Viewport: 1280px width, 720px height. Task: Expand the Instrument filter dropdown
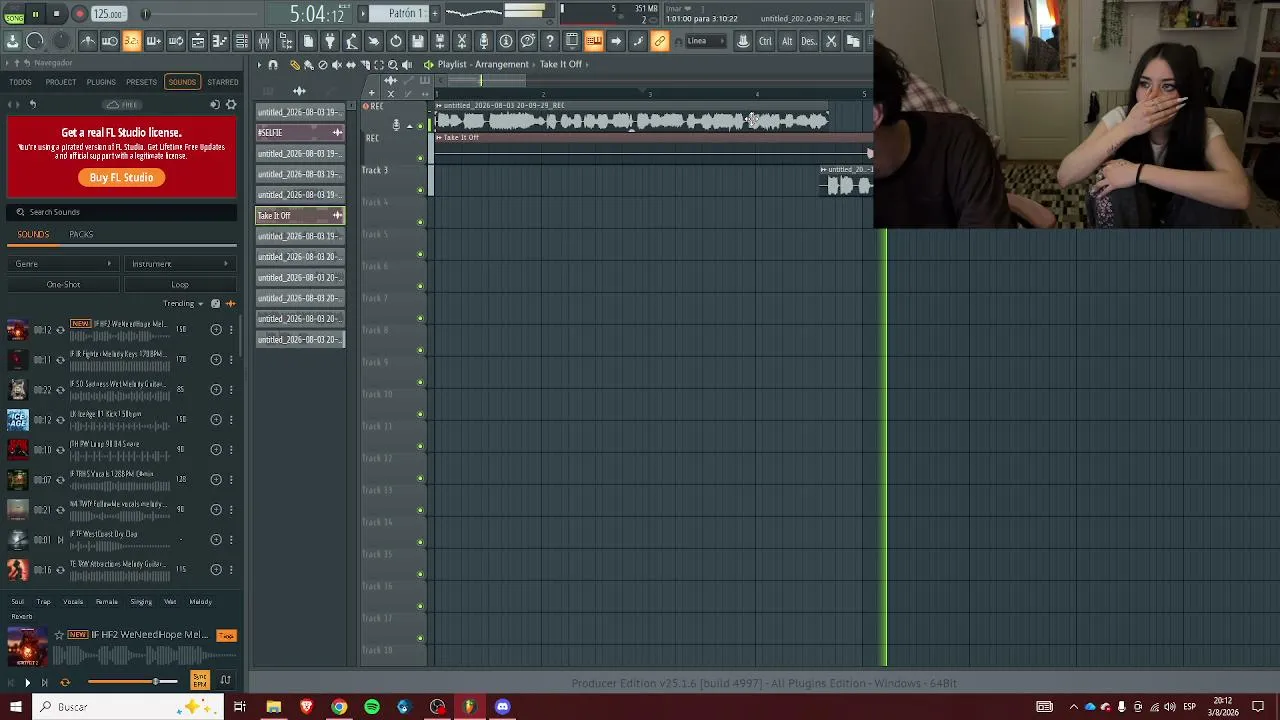(x=180, y=264)
